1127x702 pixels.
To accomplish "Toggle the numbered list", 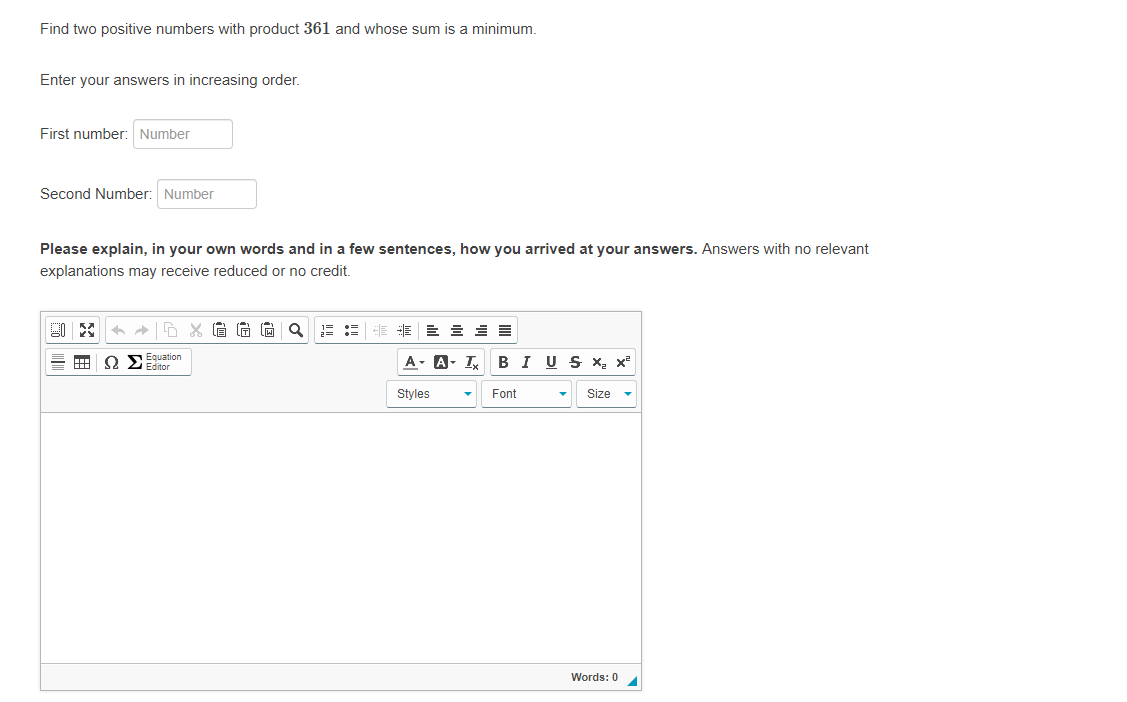I will click(327, 330).
